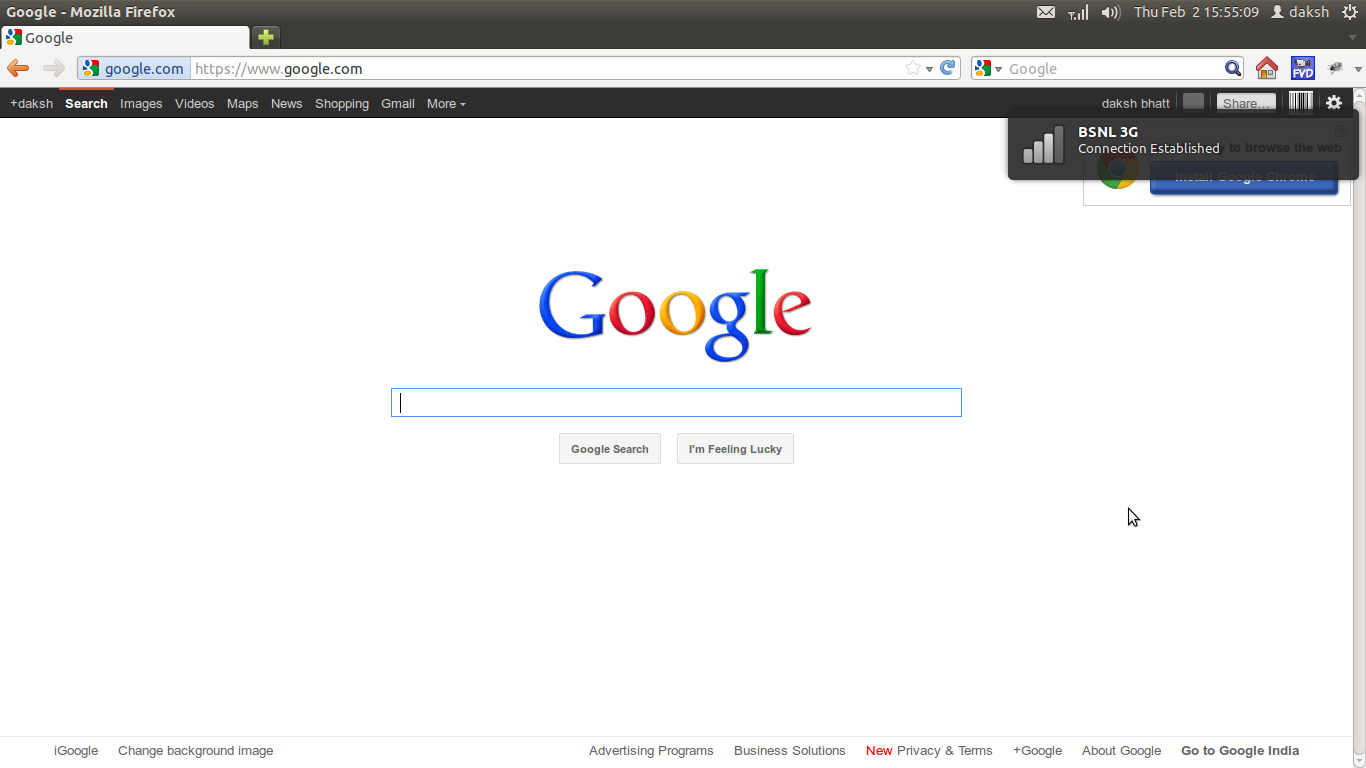Open Privacy & Terms link
Image resolution: width=1366 pixels, height=768 pixels.
pos(945,750)
